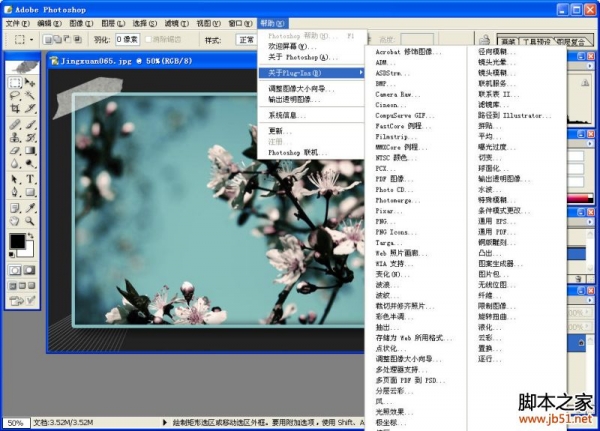Switch to Full Screen mode without menu bar

[32, 286]
